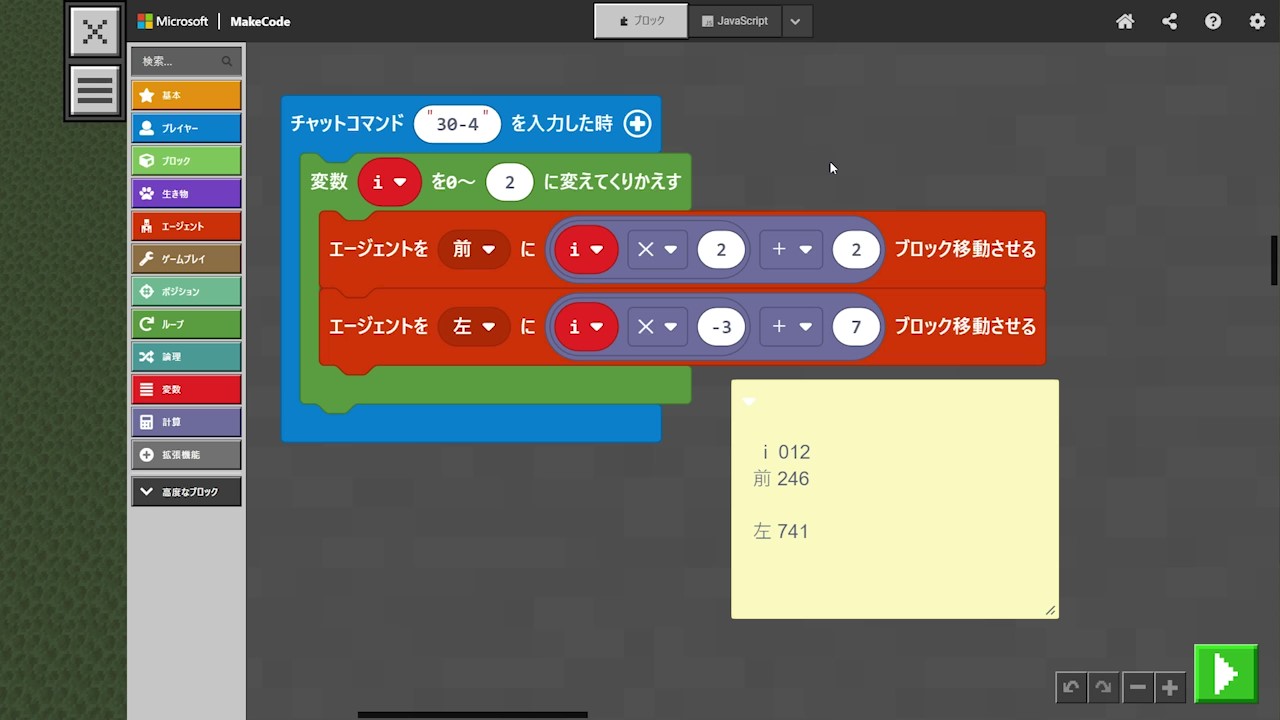Zoom out workspace with minus button
The image size is (1280, 720).
[x=1137, y=687]
